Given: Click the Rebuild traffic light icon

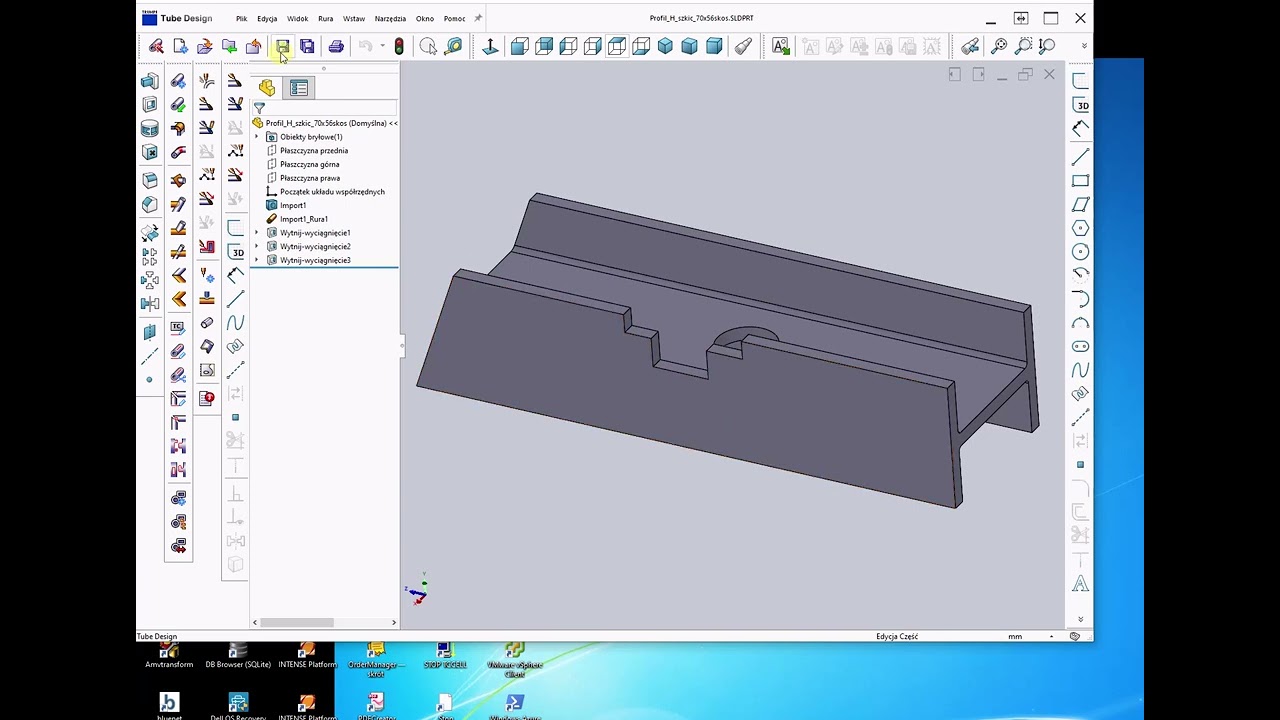Looking at the screenshot, I should [x=399, y=46].
